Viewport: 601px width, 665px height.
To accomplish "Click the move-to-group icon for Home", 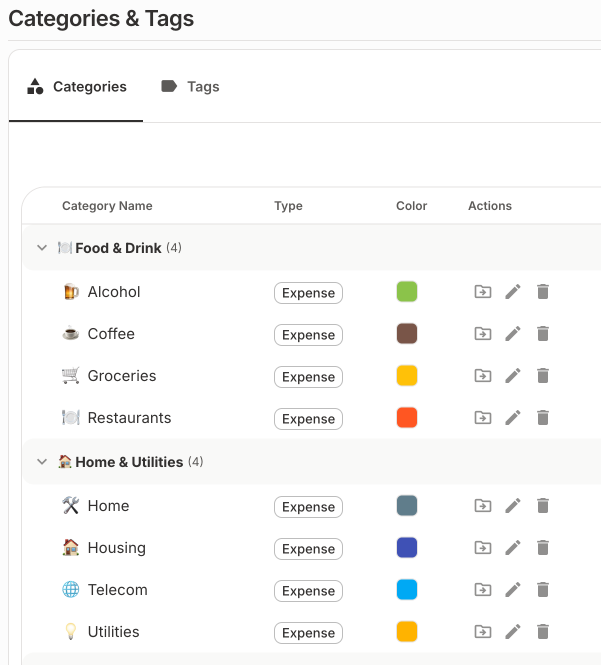I will click(x=483, y=506).
